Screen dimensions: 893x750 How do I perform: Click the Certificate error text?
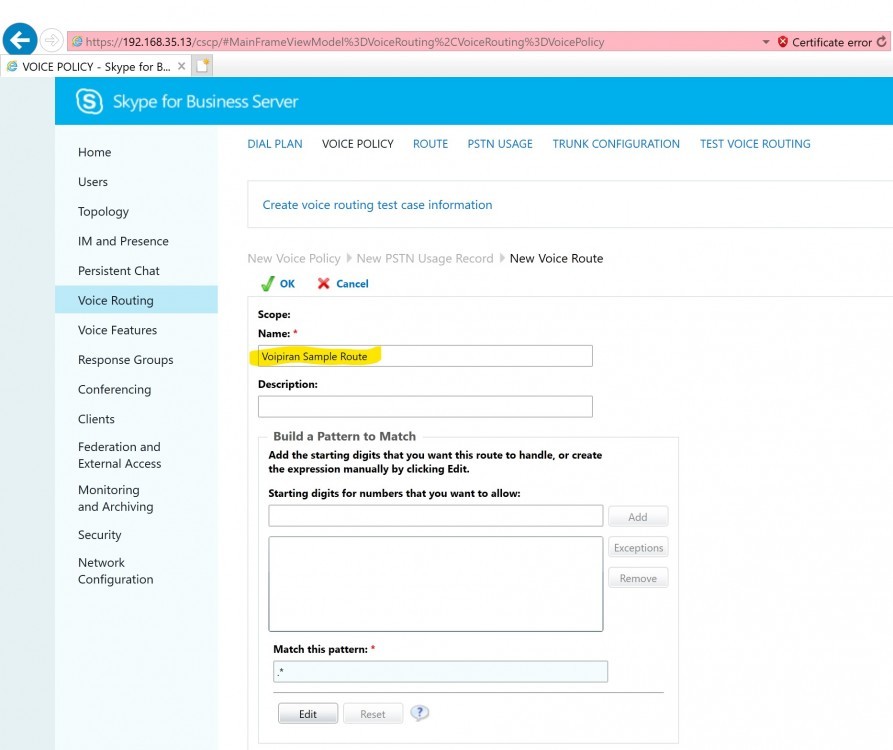831,42
